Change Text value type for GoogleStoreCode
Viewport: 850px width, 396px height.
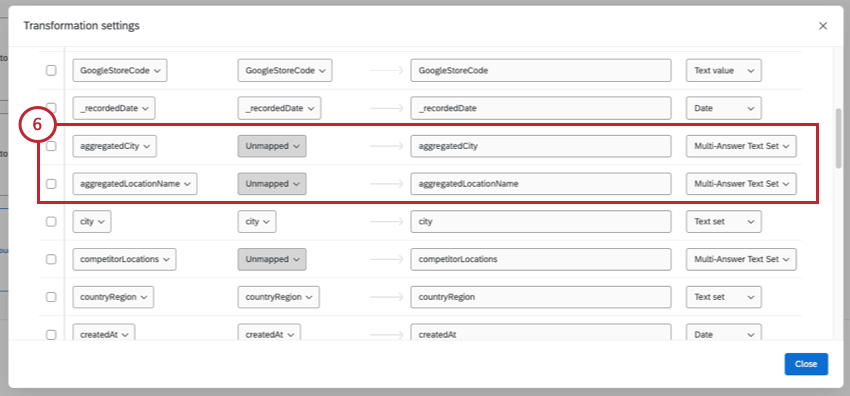(724, 70)
